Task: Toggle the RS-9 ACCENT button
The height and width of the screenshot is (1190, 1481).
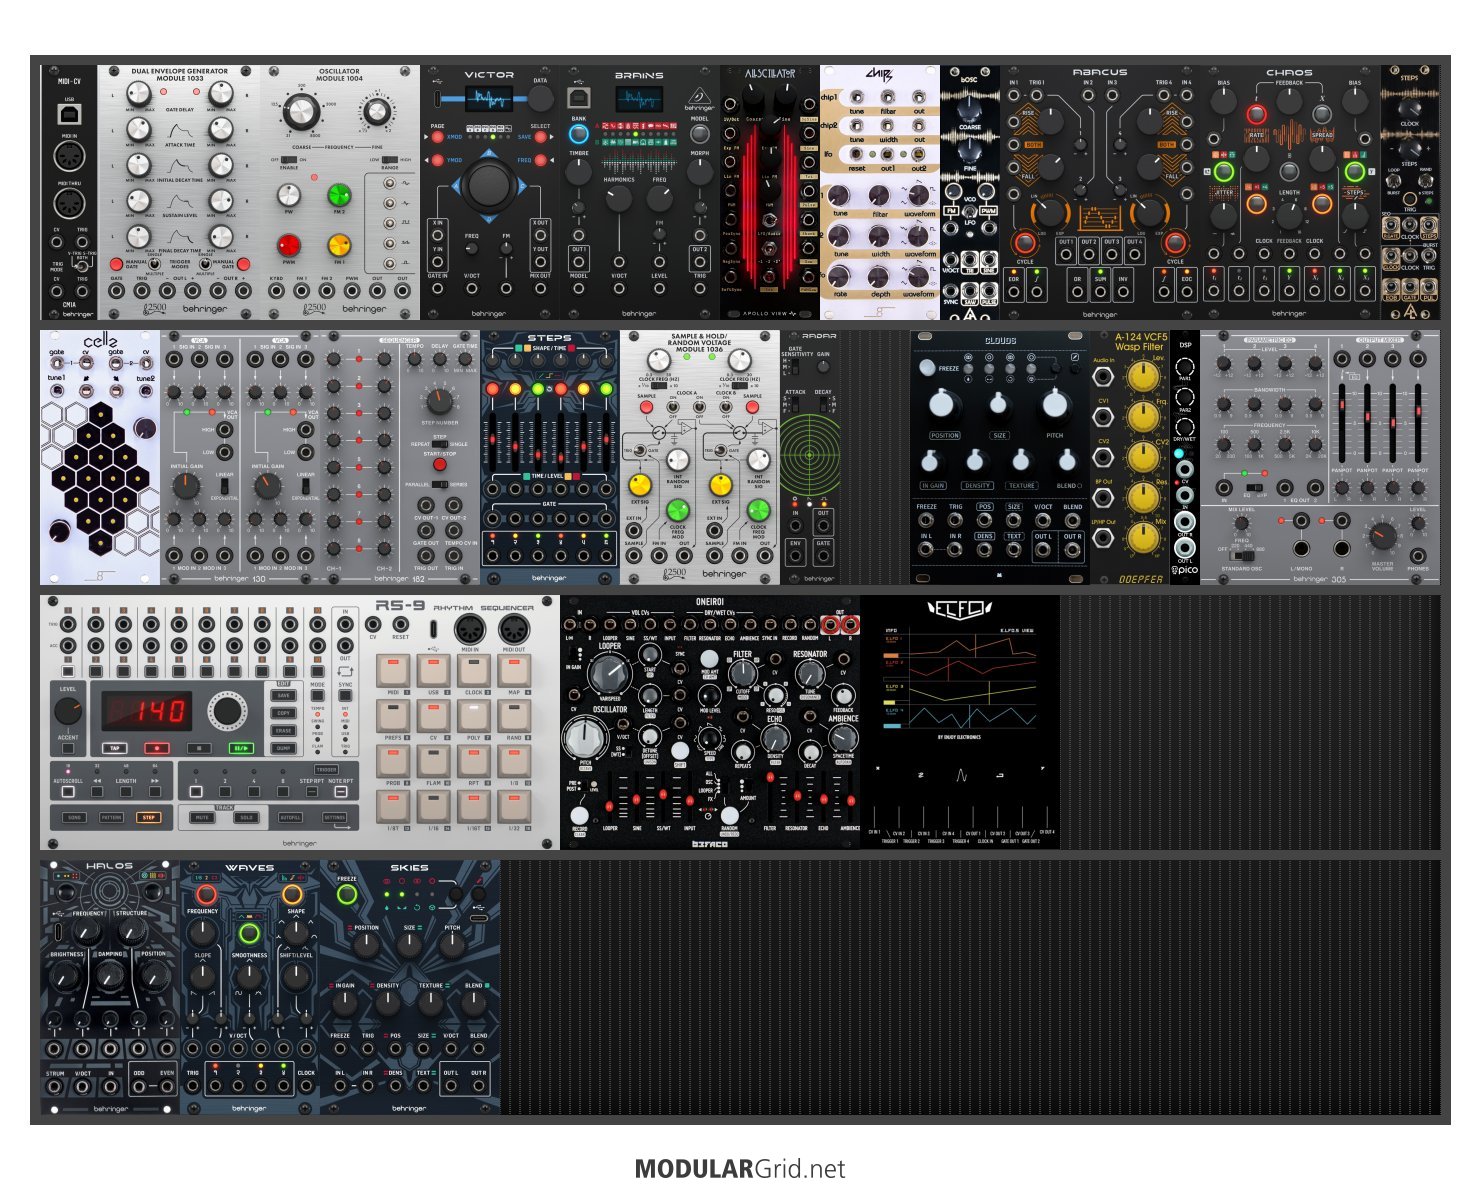Action: [x=68, y=746]
